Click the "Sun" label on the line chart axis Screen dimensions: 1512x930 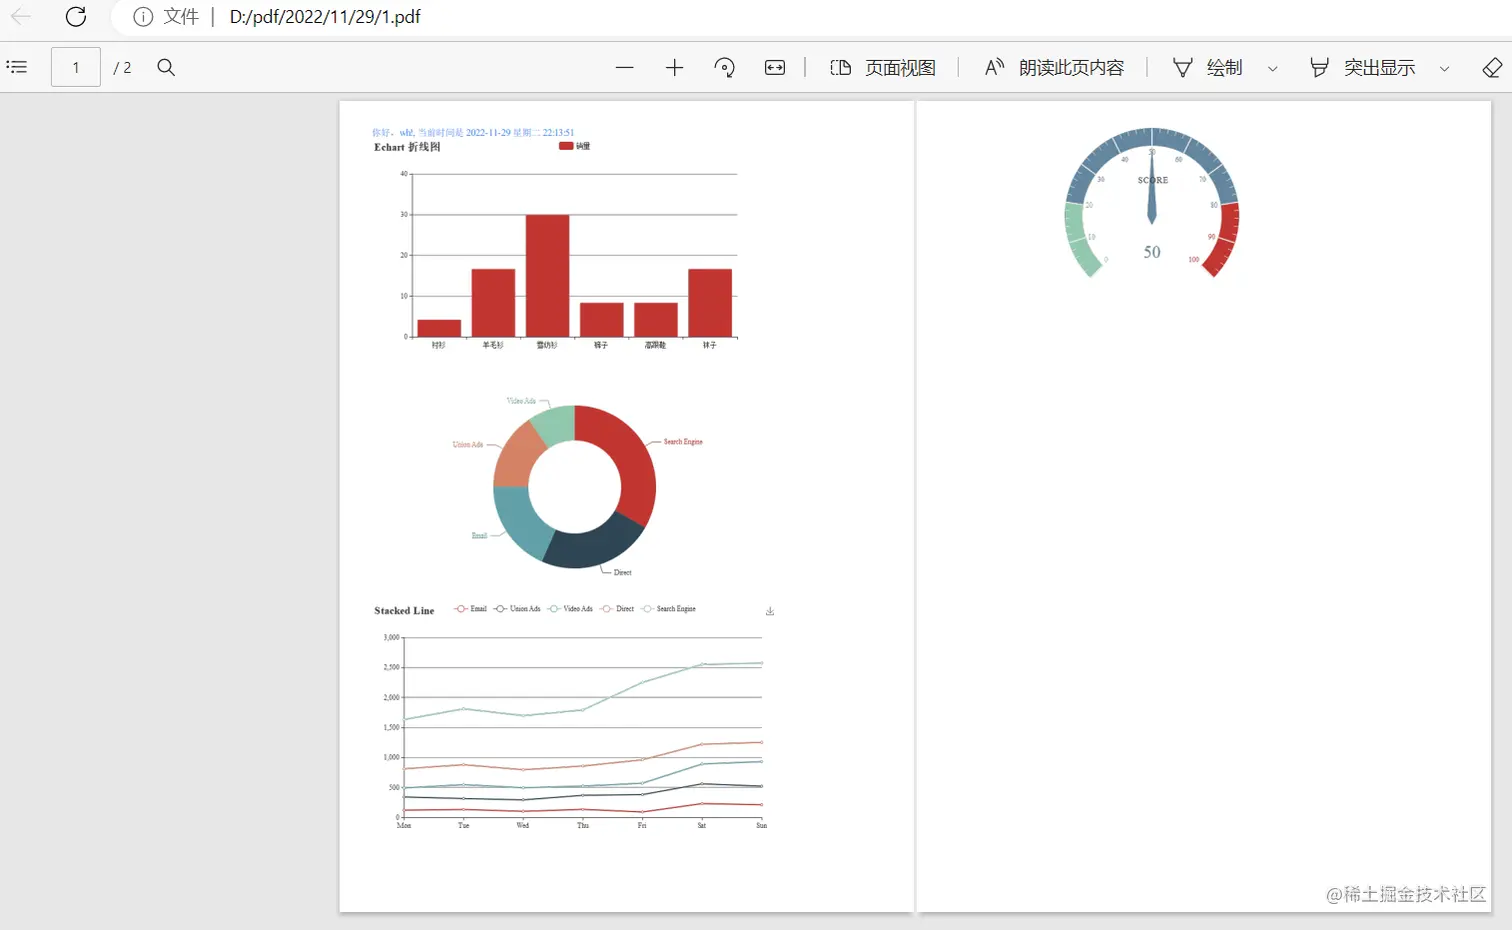(x=762, y=826)
